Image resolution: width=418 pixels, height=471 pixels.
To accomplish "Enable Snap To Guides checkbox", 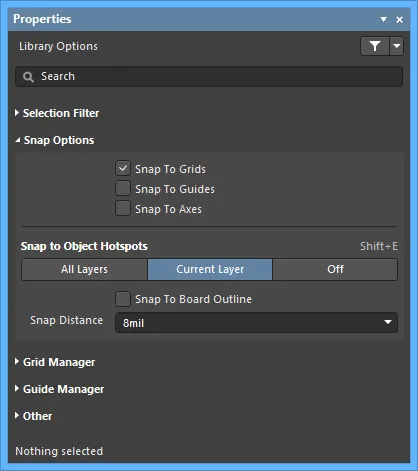I will point(123,188).
